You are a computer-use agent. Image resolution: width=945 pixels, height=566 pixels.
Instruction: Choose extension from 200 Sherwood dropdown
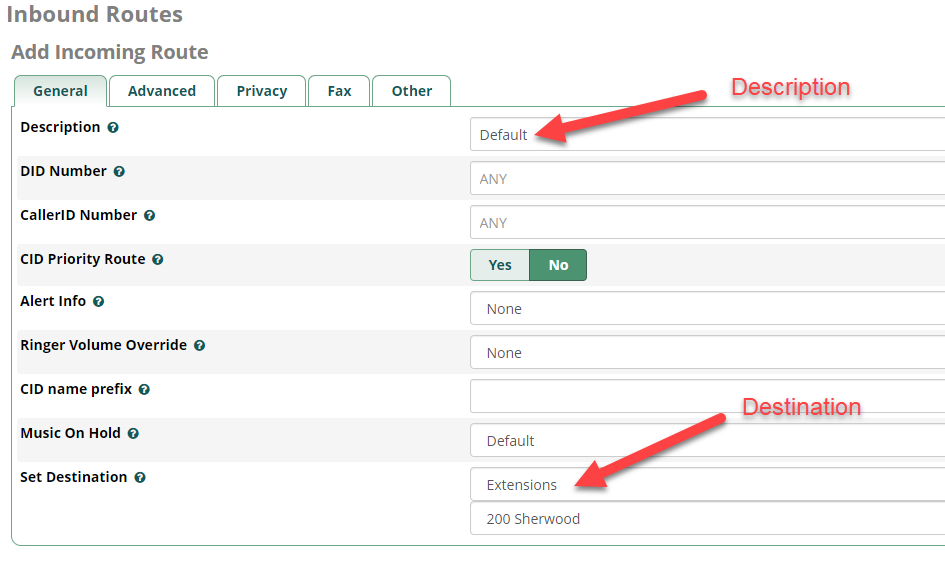pos(708,518)
